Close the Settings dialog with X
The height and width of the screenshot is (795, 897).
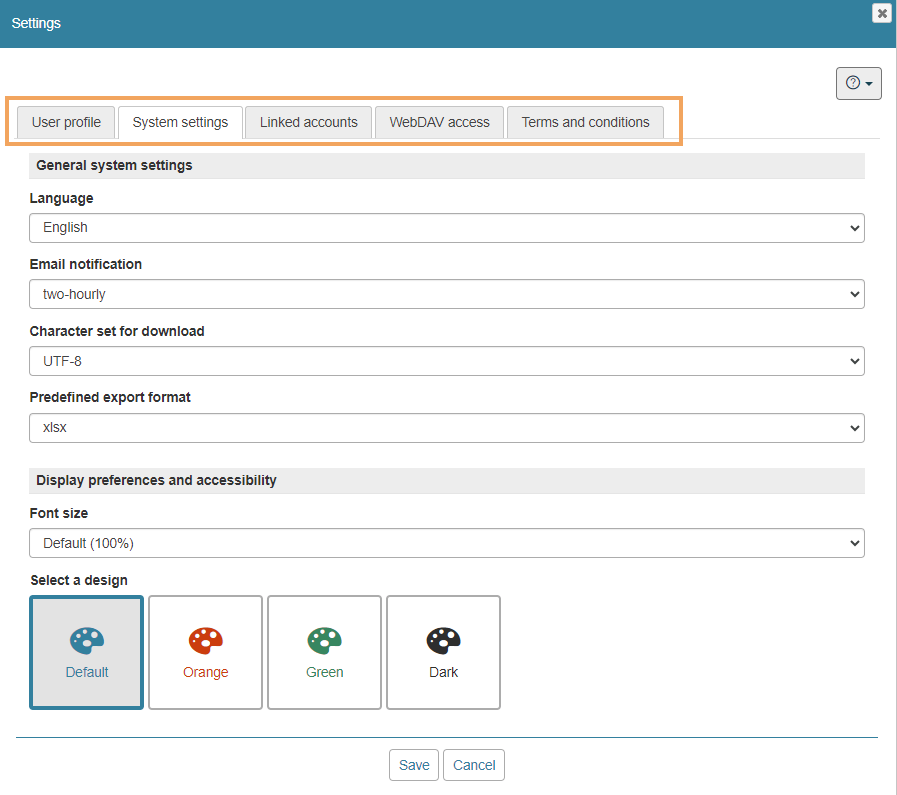click(x=881, y=13)
